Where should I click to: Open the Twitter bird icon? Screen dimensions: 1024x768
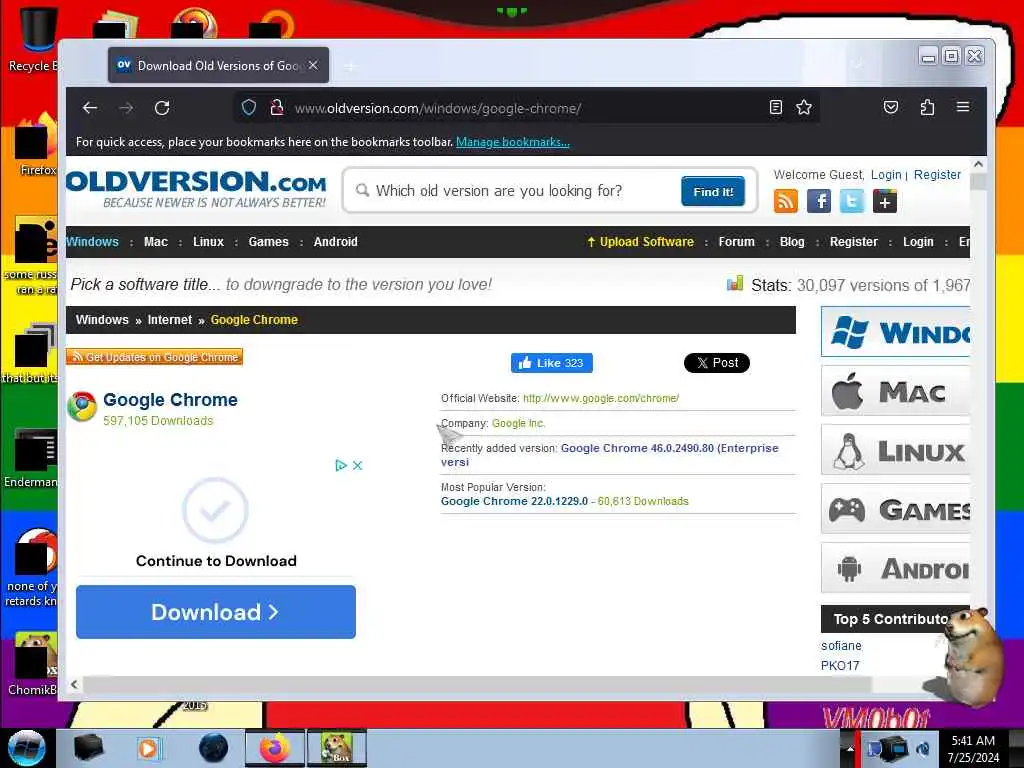852,201
